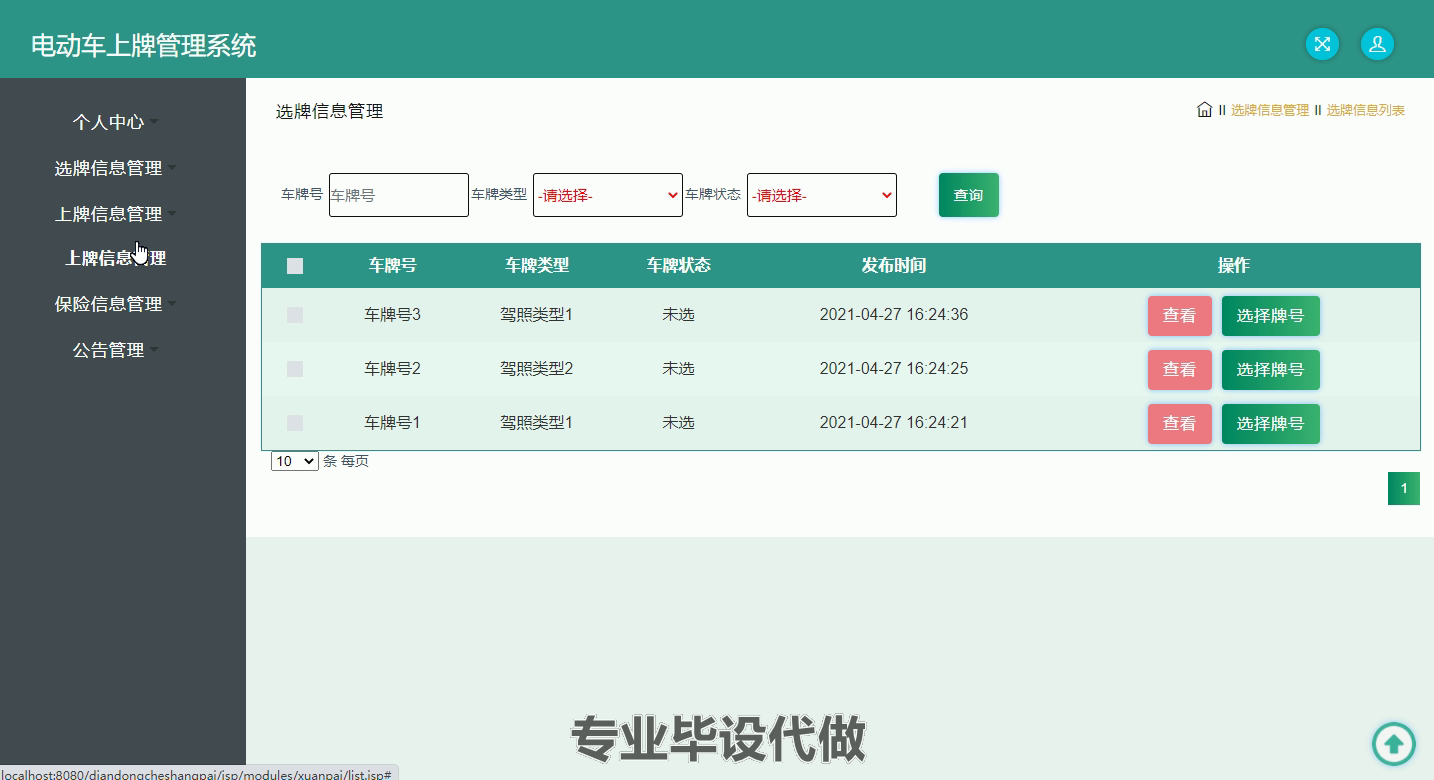Click the 选牌信息管理 page heading
Image resolution: width=1434 pixels, height=780 pixels.
(x=329, y=112)
